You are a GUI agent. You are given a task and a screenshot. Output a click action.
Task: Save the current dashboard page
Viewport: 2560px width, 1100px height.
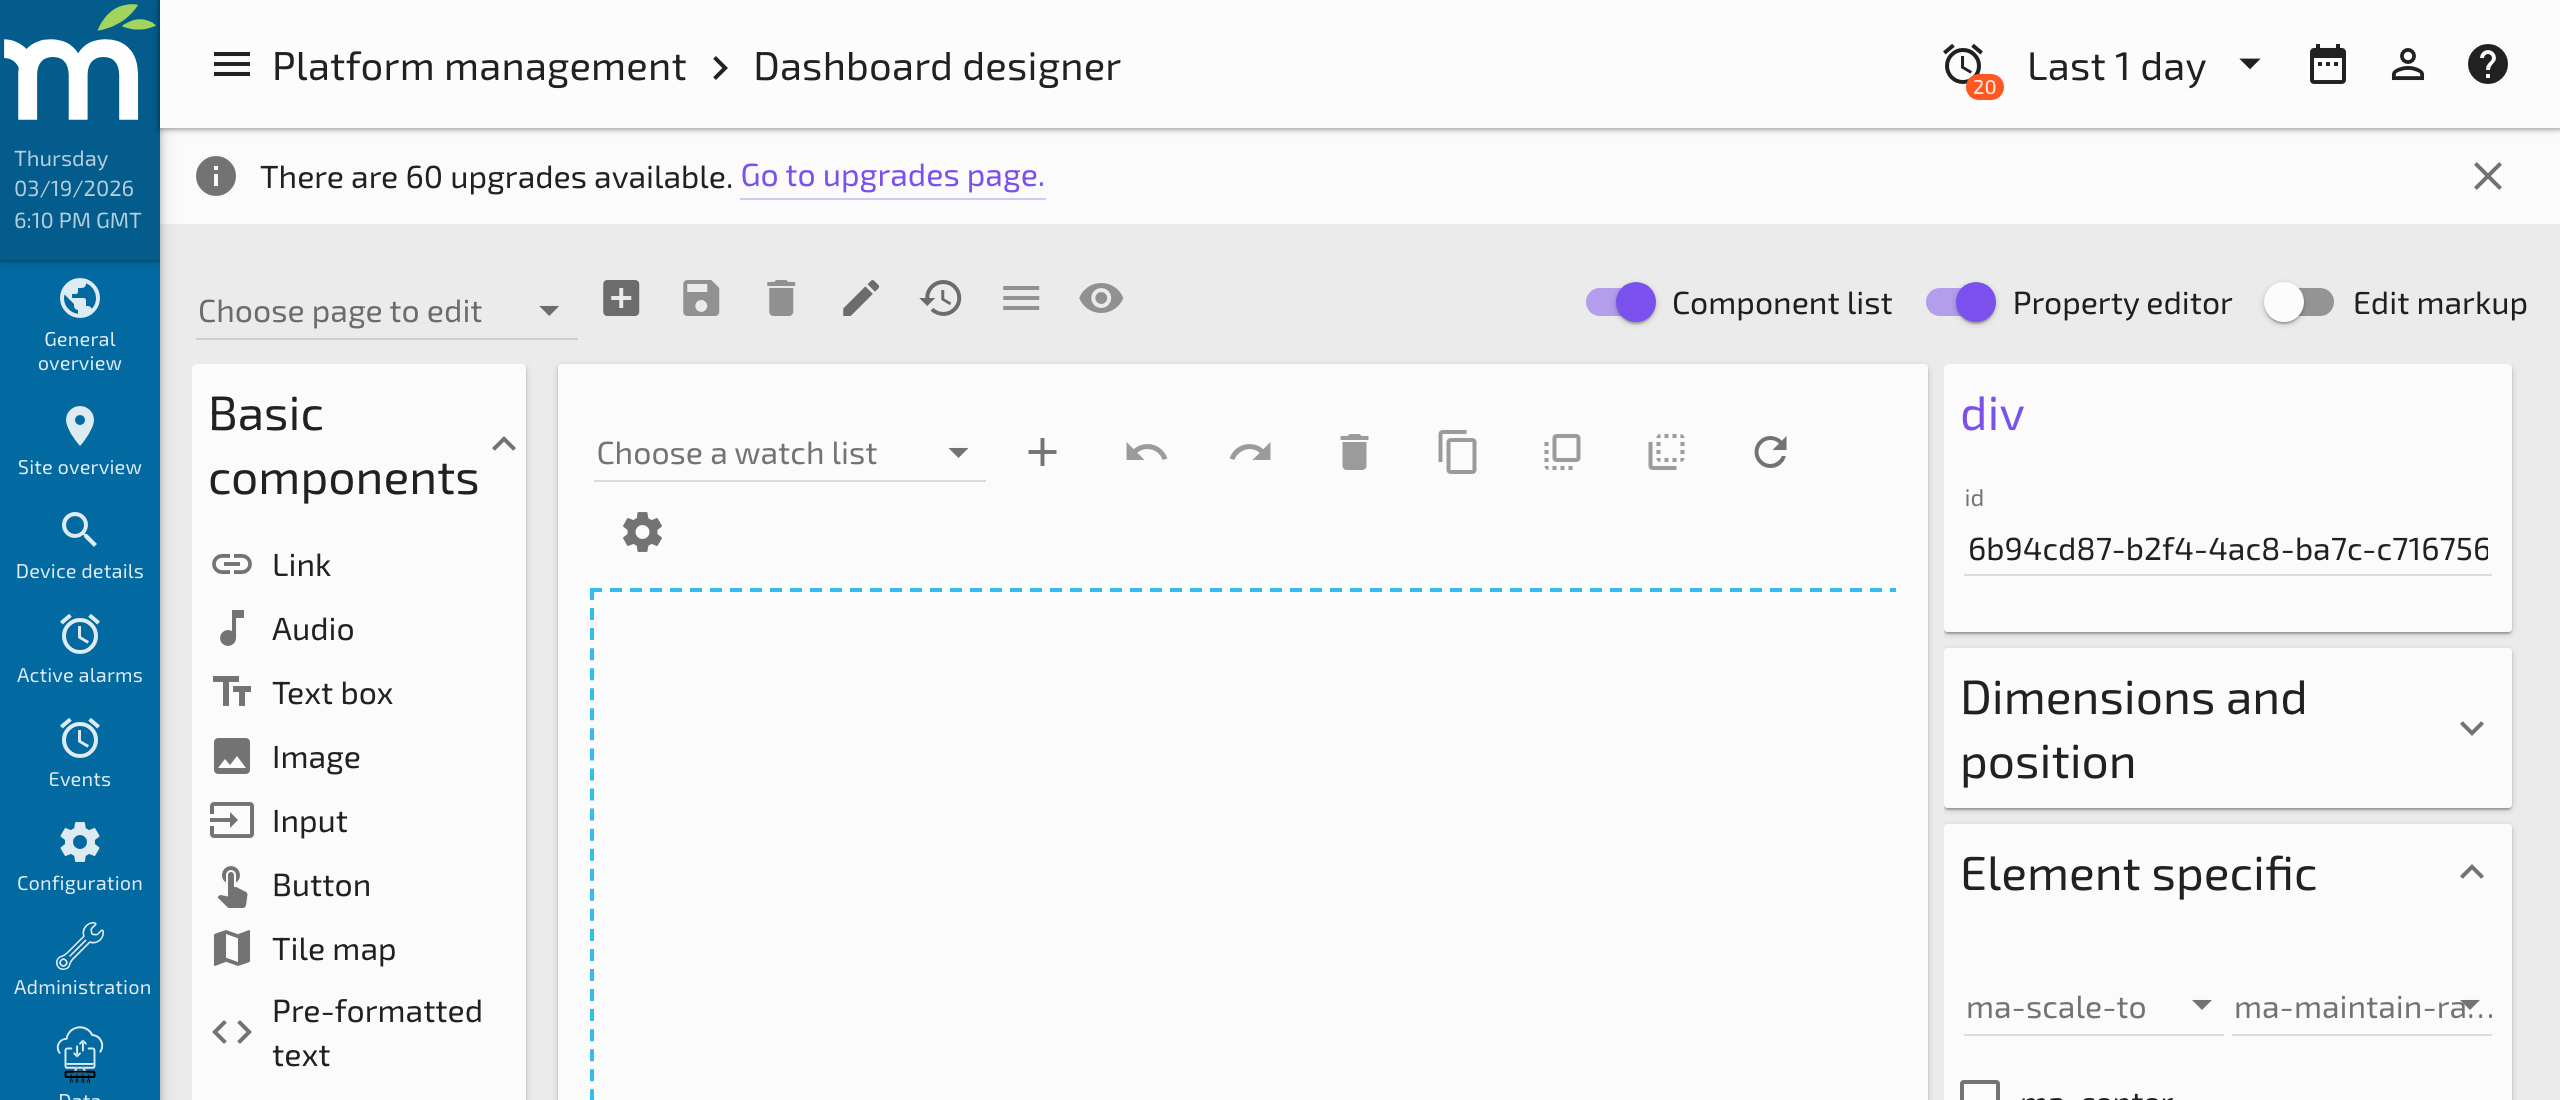[x=701, y=298]
